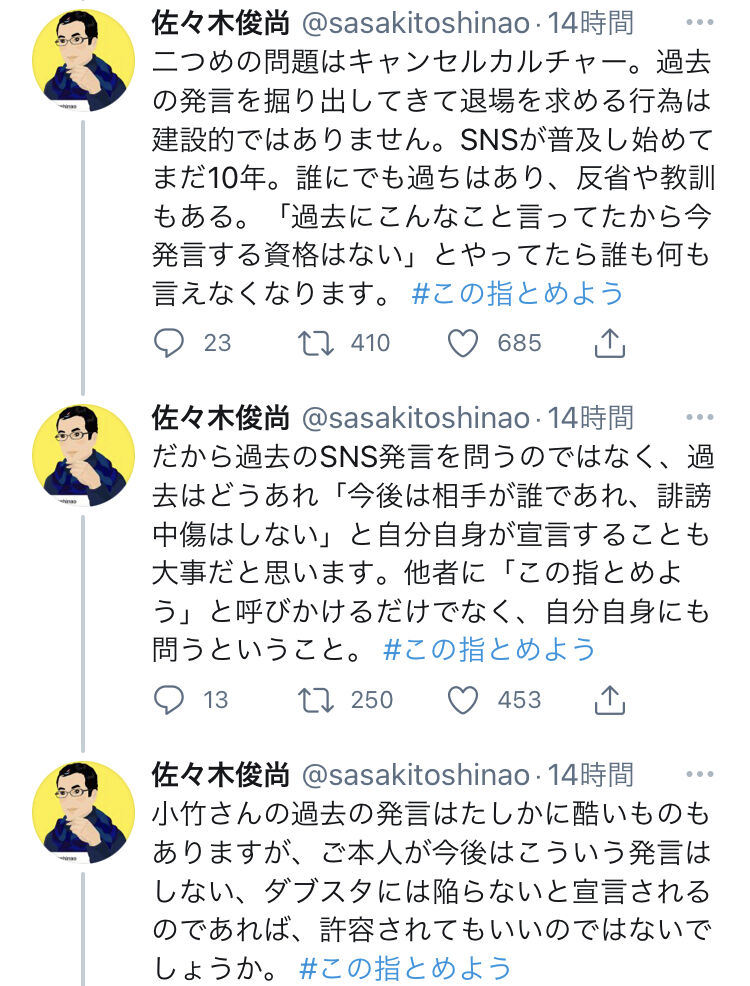
Task: Open the more options menu on first tweet
Action: pos(700,23)
